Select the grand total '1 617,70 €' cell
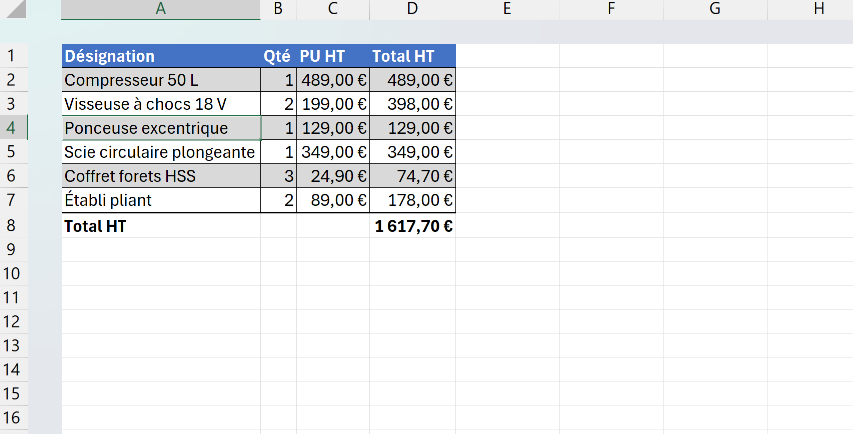This screenshot has height=434, width=853. point(412,225)
